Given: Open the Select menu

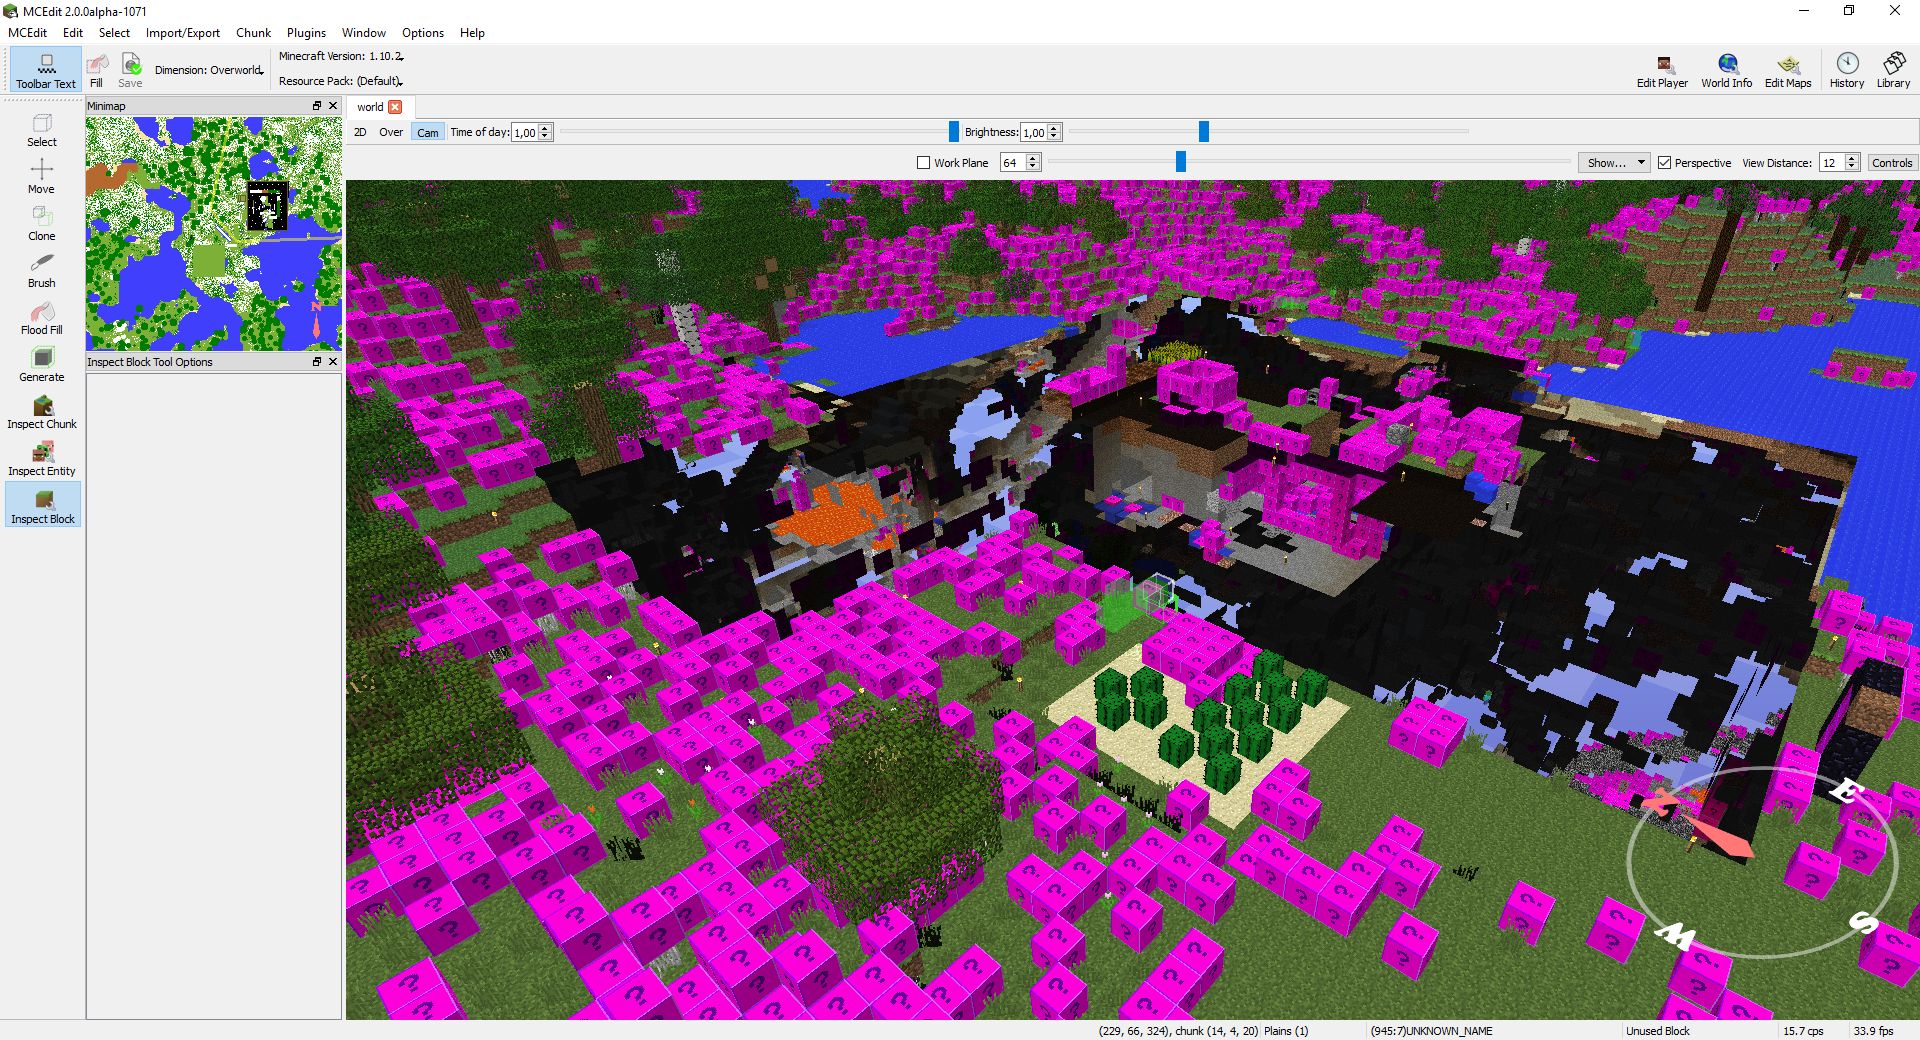Looking at the screenshot, I should pos(114,33).
